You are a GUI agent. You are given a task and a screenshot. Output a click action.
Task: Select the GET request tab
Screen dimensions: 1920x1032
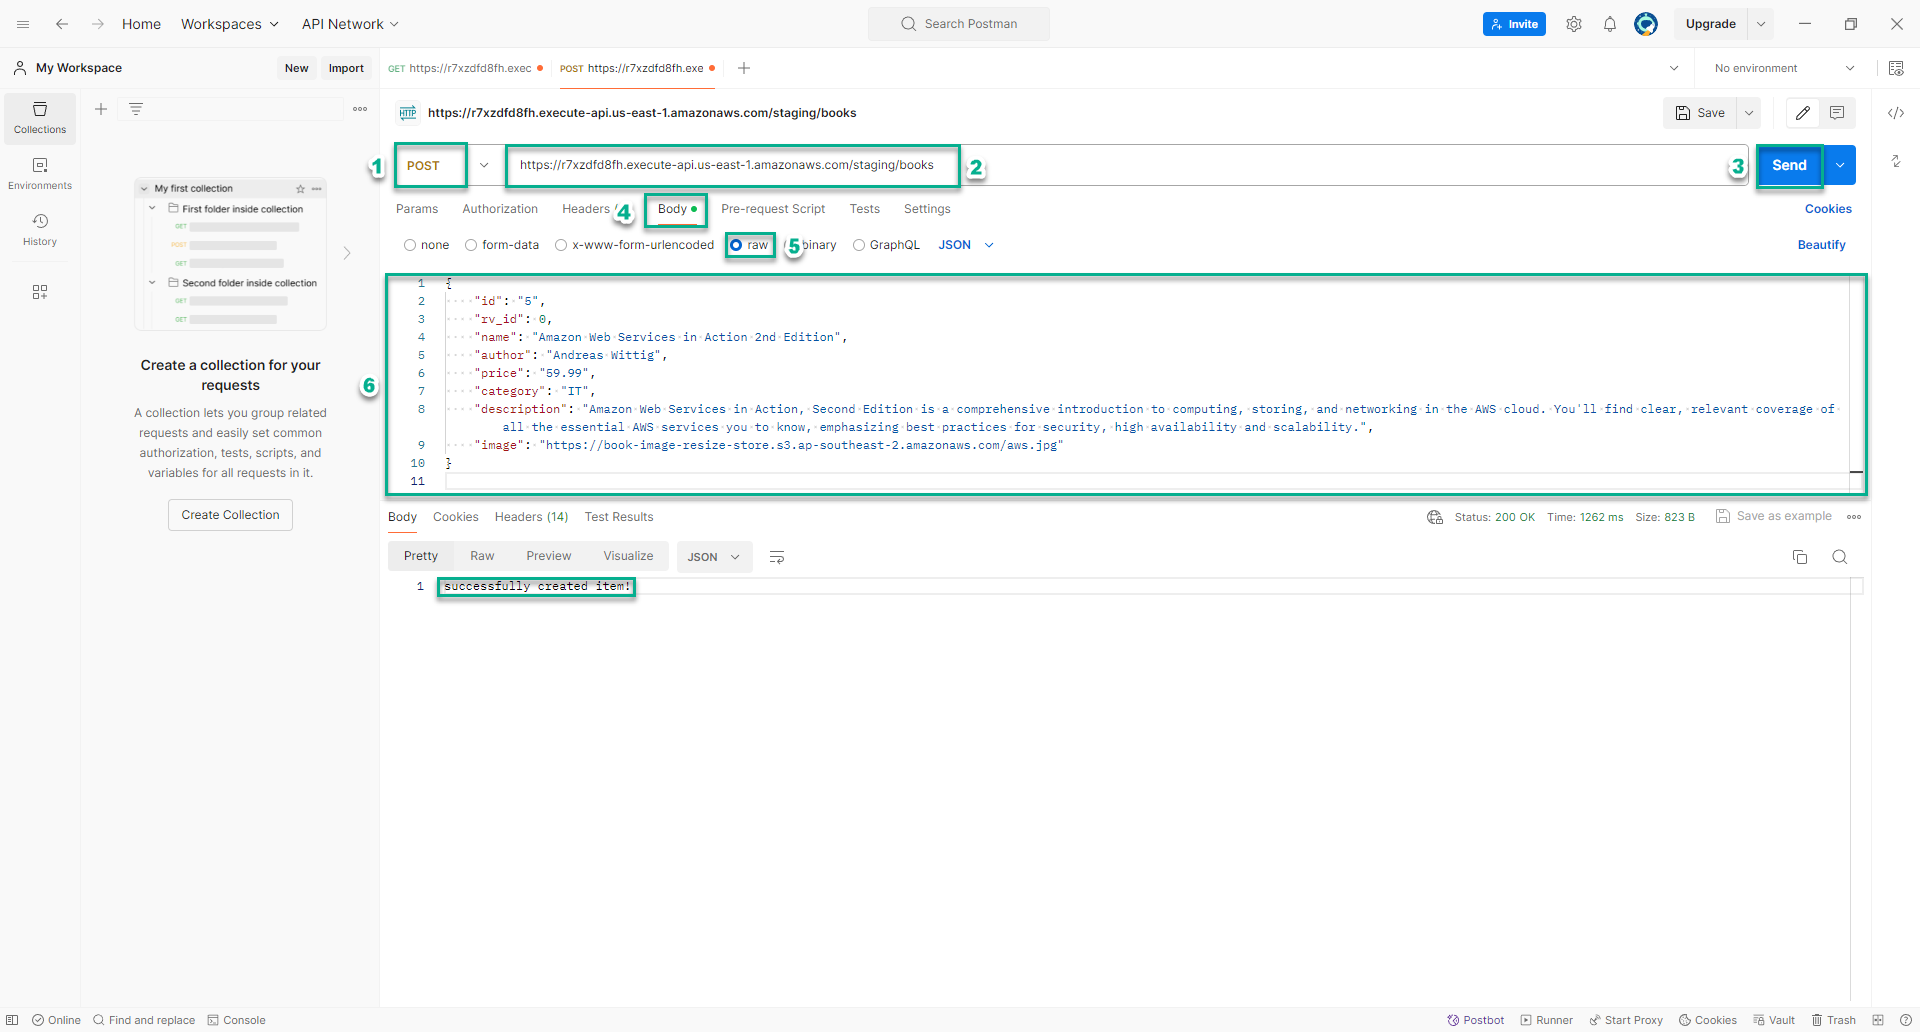pyautogui.click(x=465, y=68)
